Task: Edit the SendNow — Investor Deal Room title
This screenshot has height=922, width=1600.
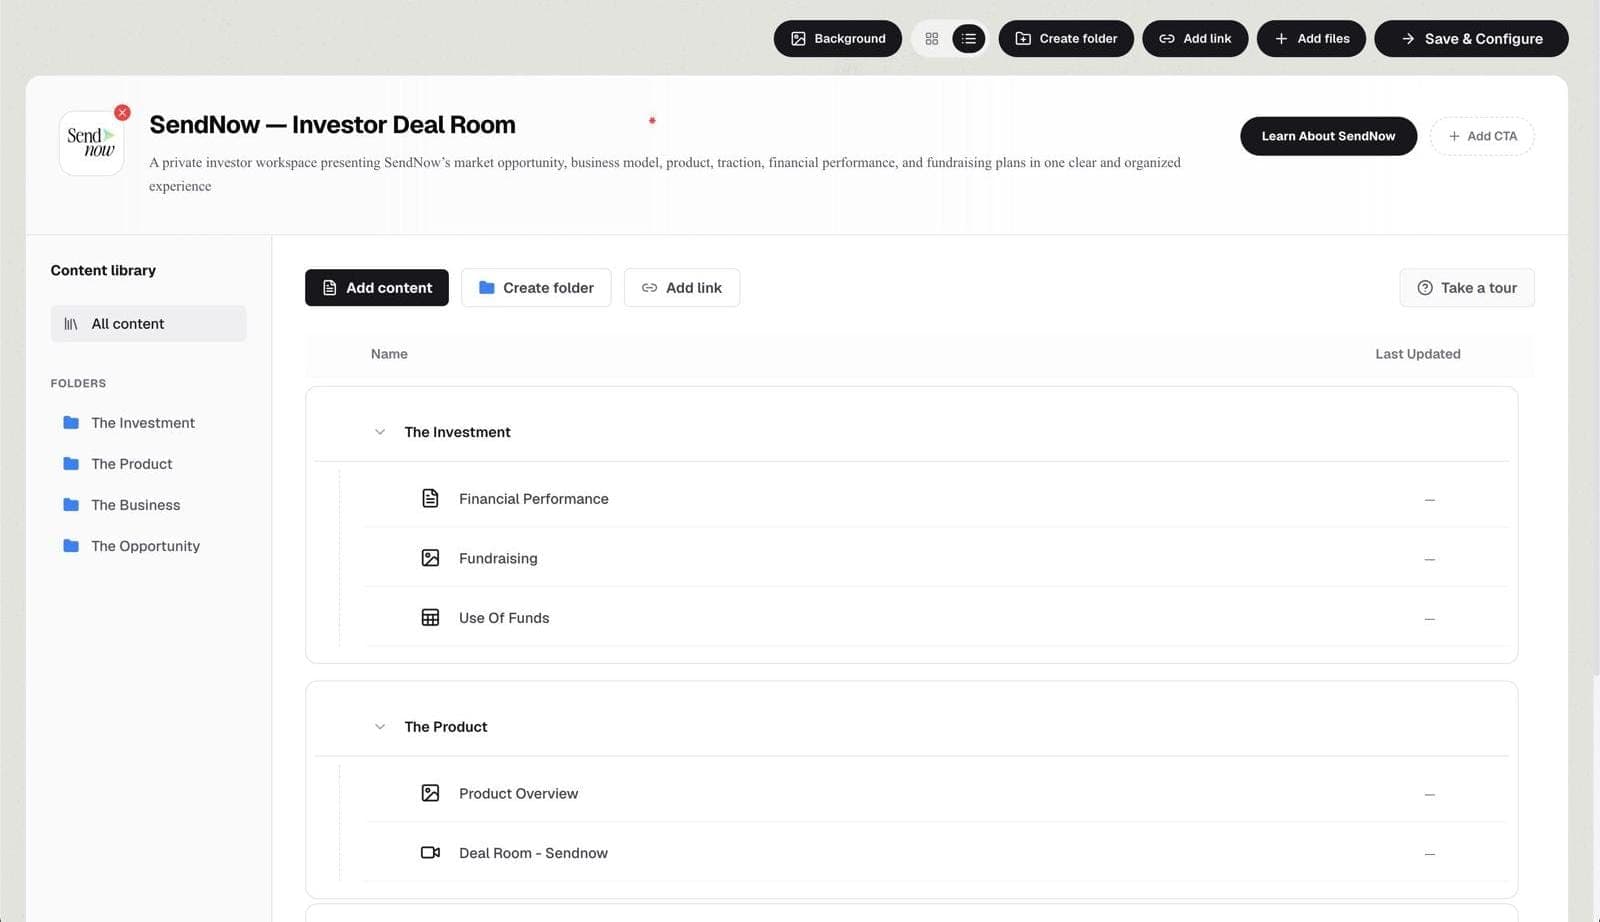Action: [x=332, y=125]
